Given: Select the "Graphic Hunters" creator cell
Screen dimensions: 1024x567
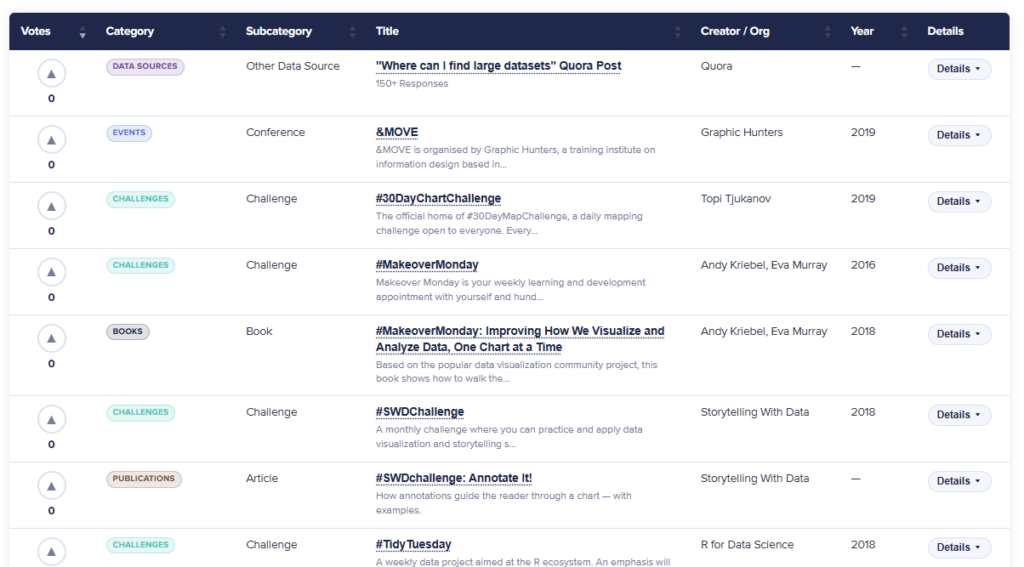Looking at the screenshot, I should [x=741, y=133].
